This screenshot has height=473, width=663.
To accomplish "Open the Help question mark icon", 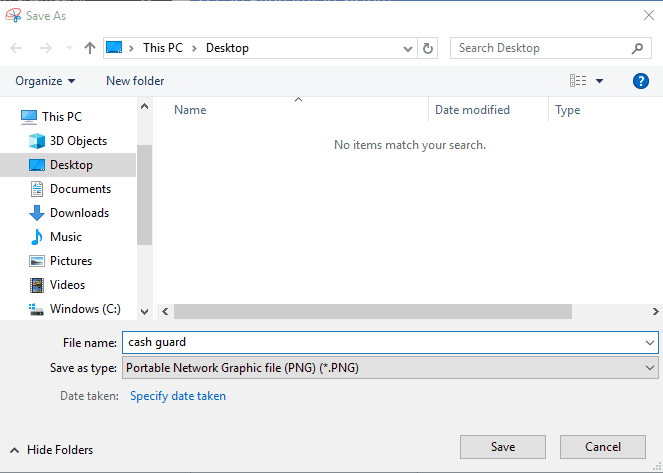I will (641, 81).
